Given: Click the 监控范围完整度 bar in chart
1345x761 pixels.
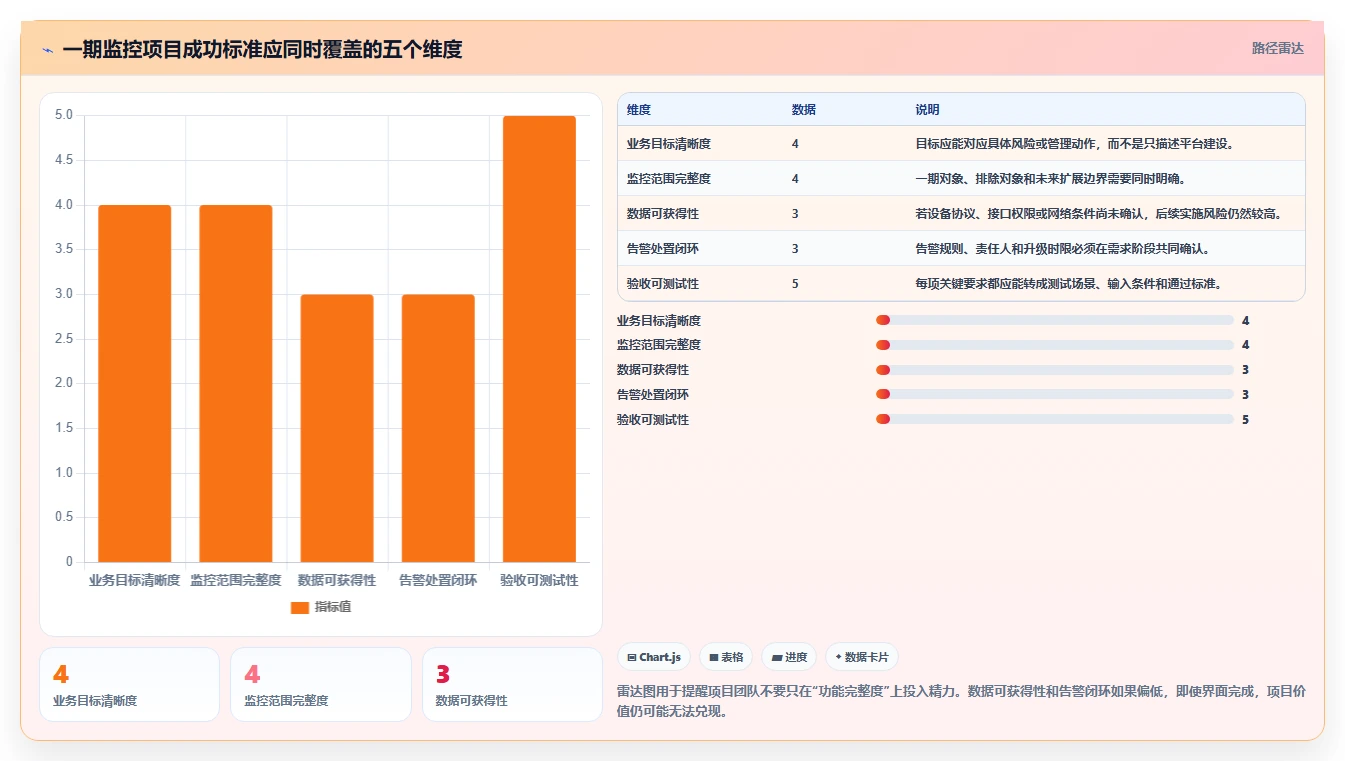Looking at the screenshot, I should [x=236, y=383].
